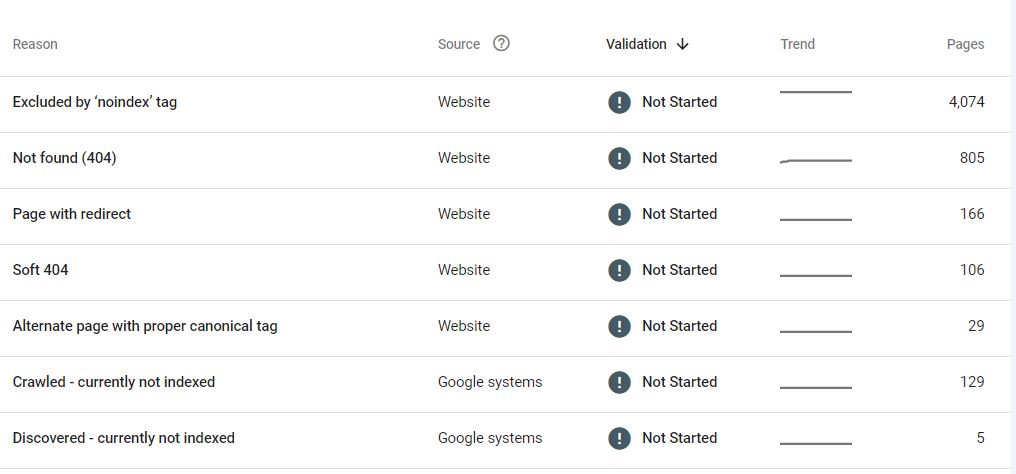The height and width of the screenshot is (474, 1016).
Task: Select the Not Started icon for noindex row
Action: coord(619,102)
